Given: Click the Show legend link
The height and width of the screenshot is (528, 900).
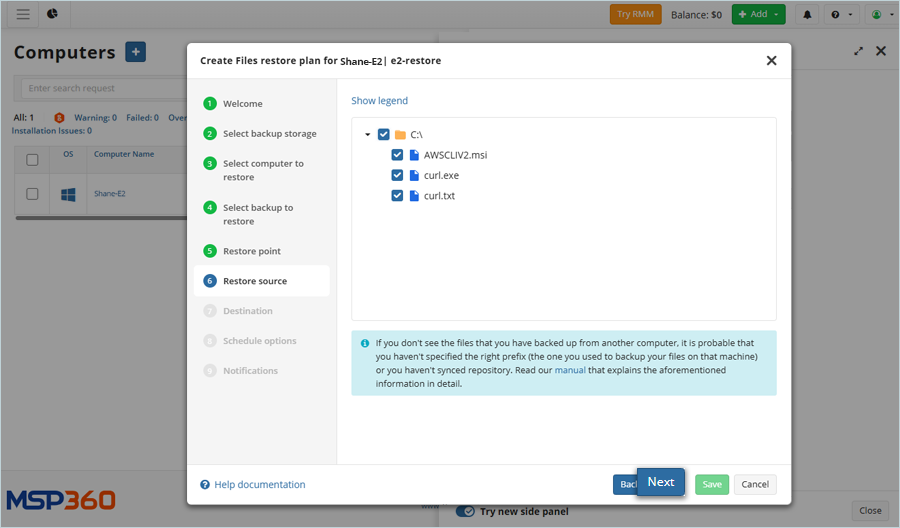Looking at the screenshot, I should (x=379, y=101).
